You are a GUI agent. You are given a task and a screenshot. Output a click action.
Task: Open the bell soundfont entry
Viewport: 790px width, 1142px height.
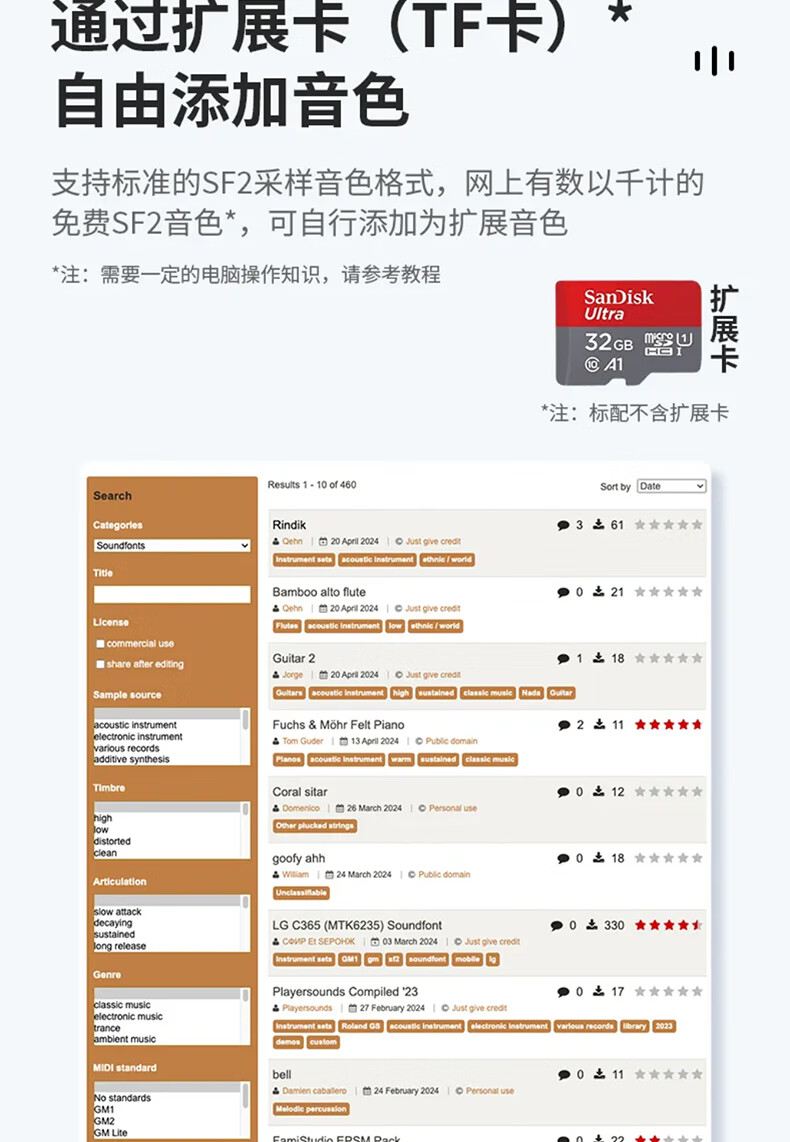282,1074
